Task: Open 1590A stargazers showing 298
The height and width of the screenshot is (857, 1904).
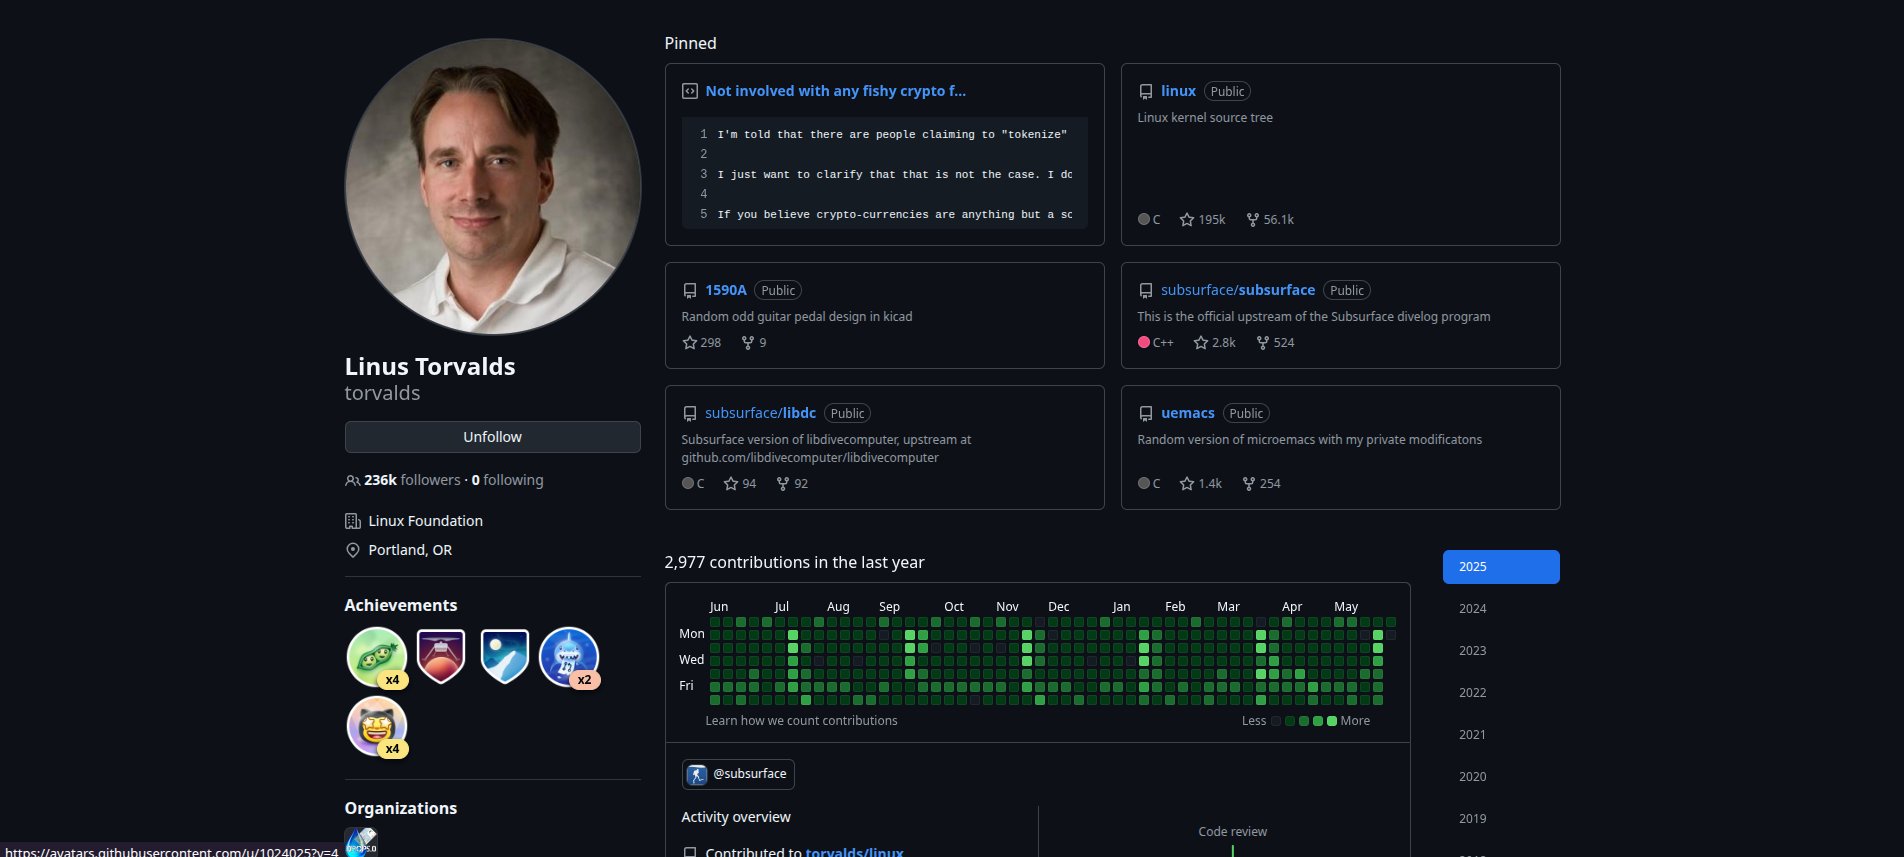Action: coord(701,342)
